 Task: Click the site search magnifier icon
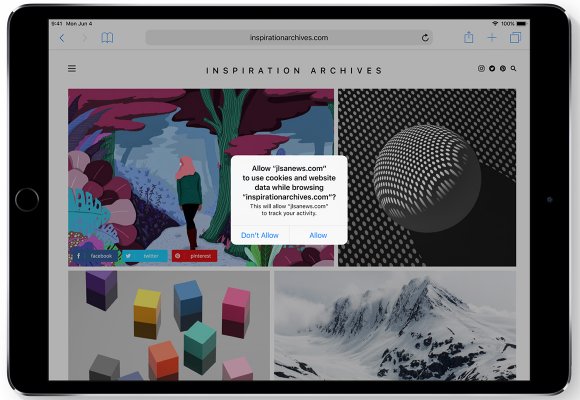pyautogui.click(x=513, y=68)
